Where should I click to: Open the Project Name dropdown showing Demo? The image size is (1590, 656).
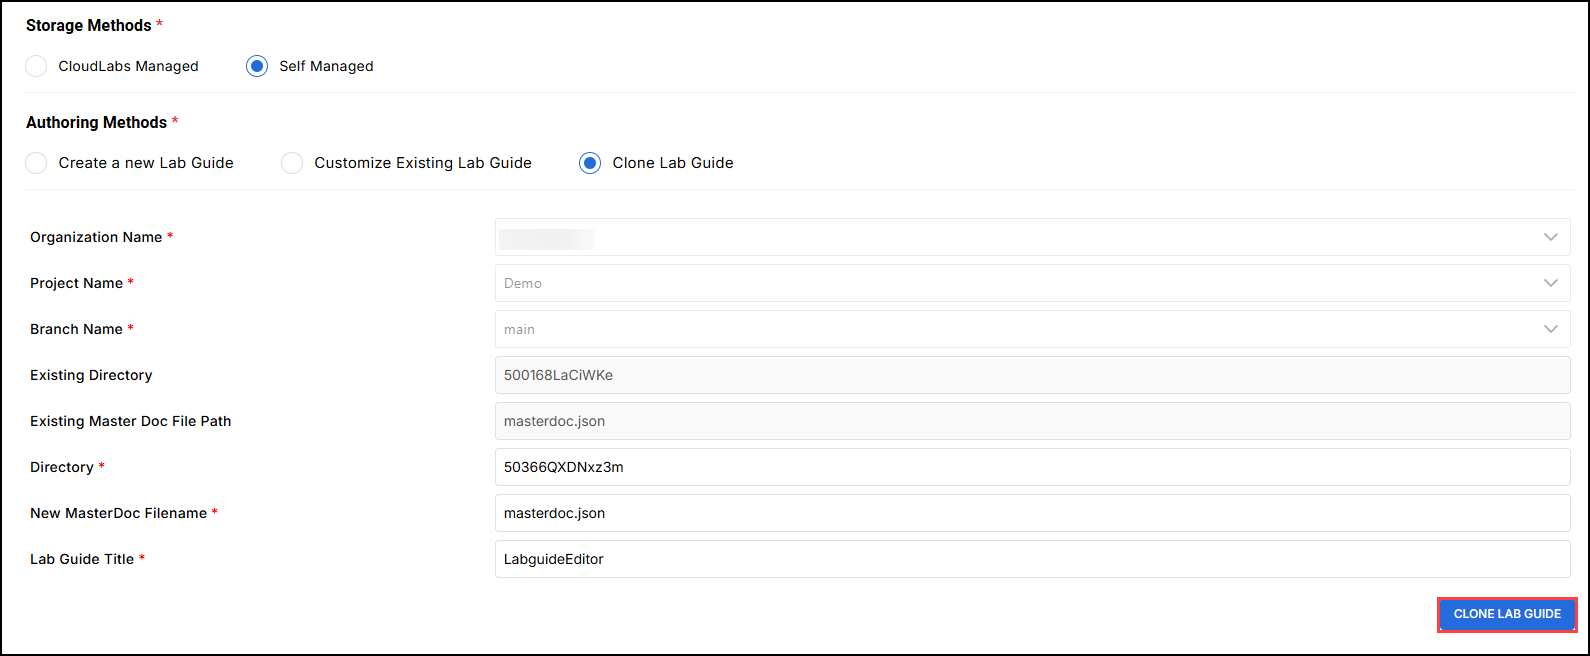[x=1032, y=283]
